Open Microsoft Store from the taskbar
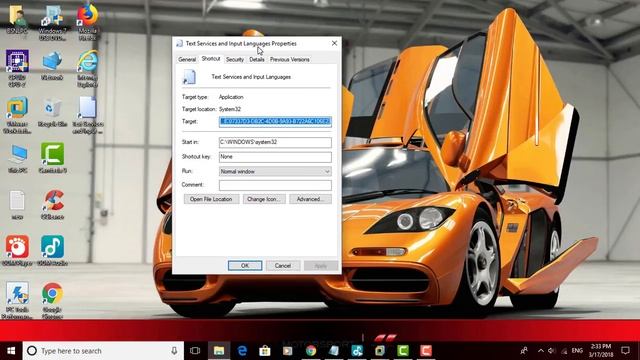 tap(265, 351)
